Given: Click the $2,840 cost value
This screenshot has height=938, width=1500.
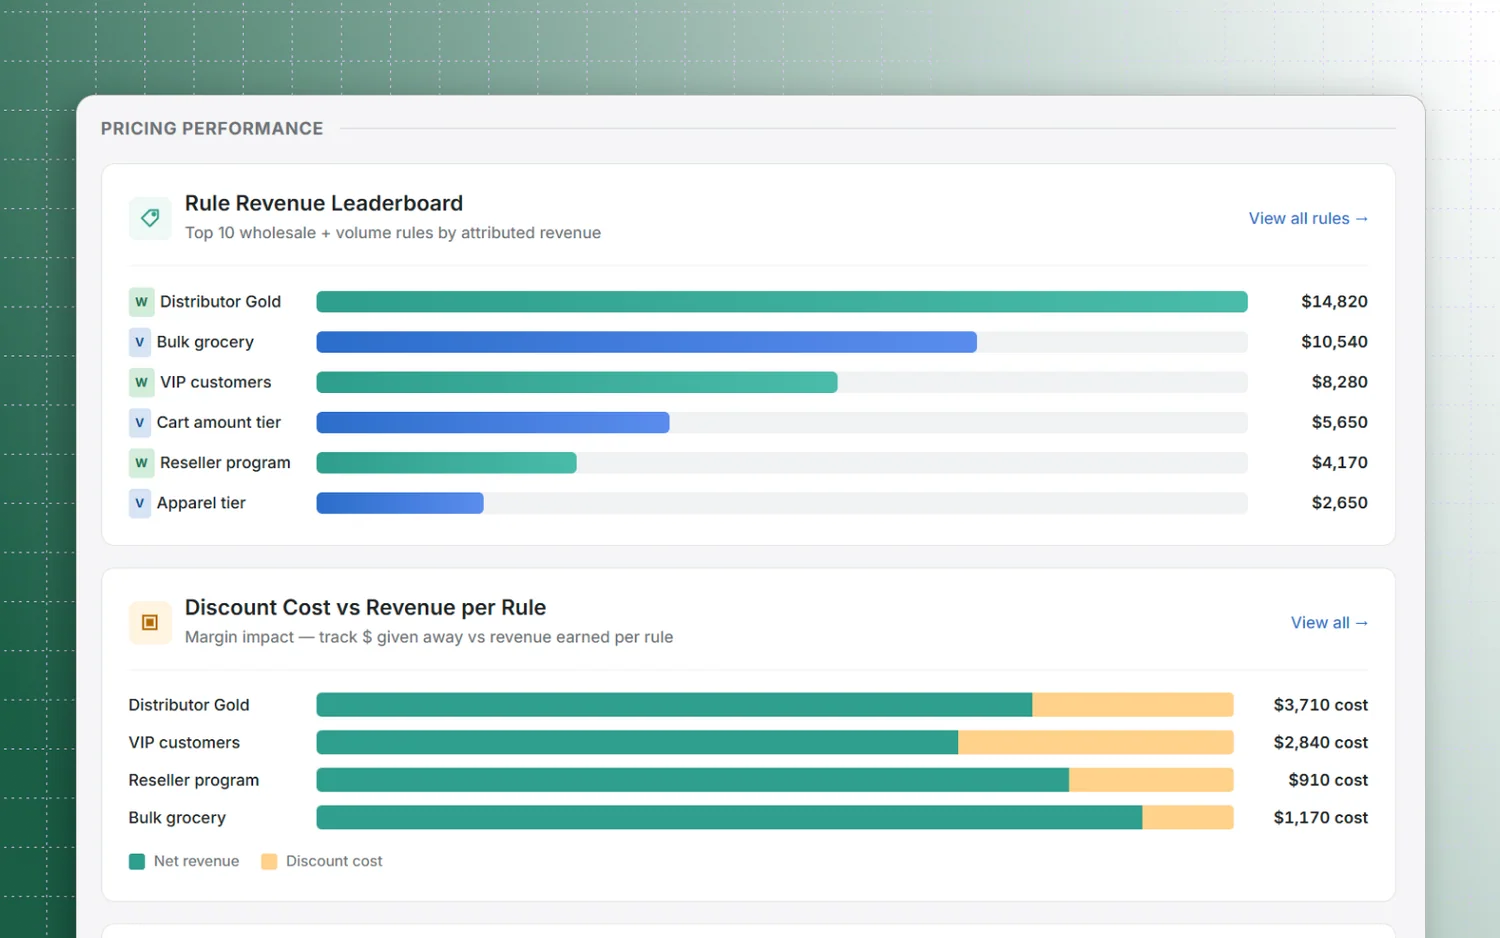Looking at the screenshot, I should [1320, 742].
